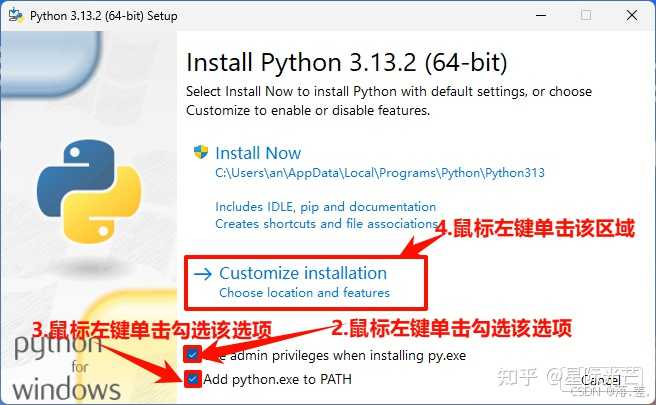Click 'Creates shortcuts and file associations' text
656x405 pixels.
326,224
